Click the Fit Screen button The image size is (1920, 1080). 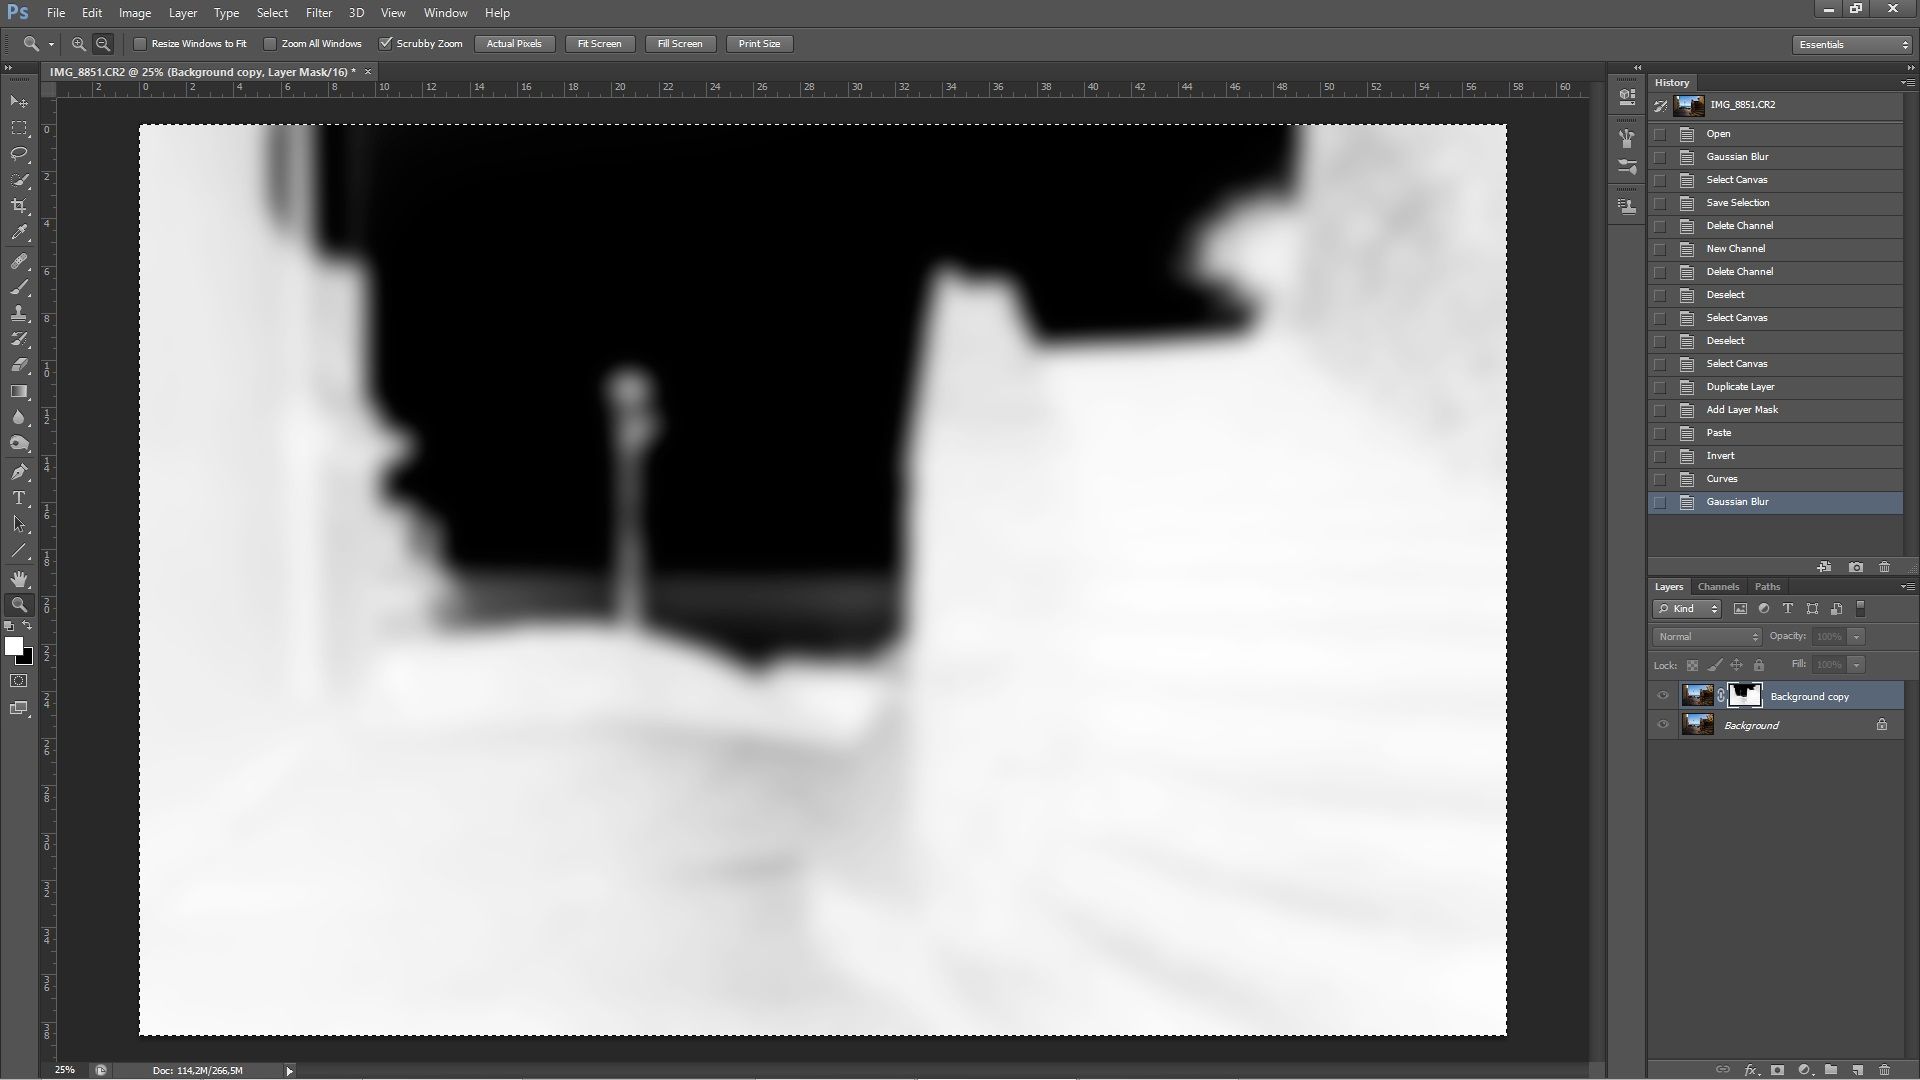pos(599,44)
